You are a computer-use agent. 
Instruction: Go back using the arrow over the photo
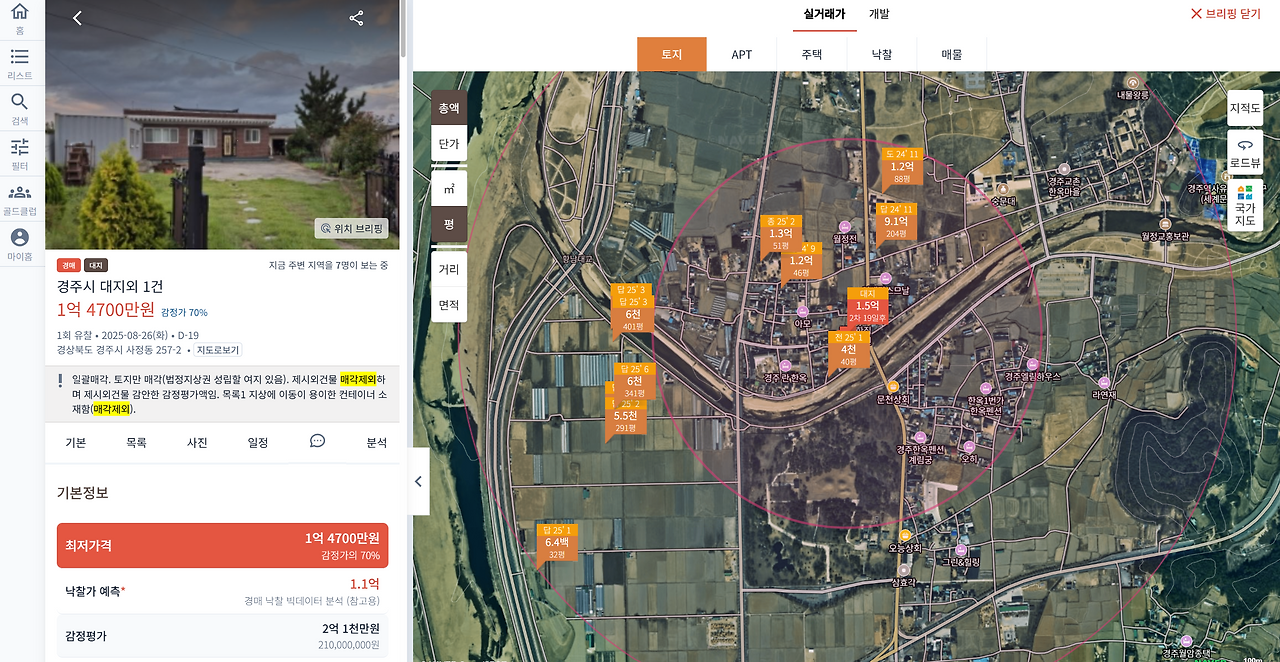(x=77, y=18)
